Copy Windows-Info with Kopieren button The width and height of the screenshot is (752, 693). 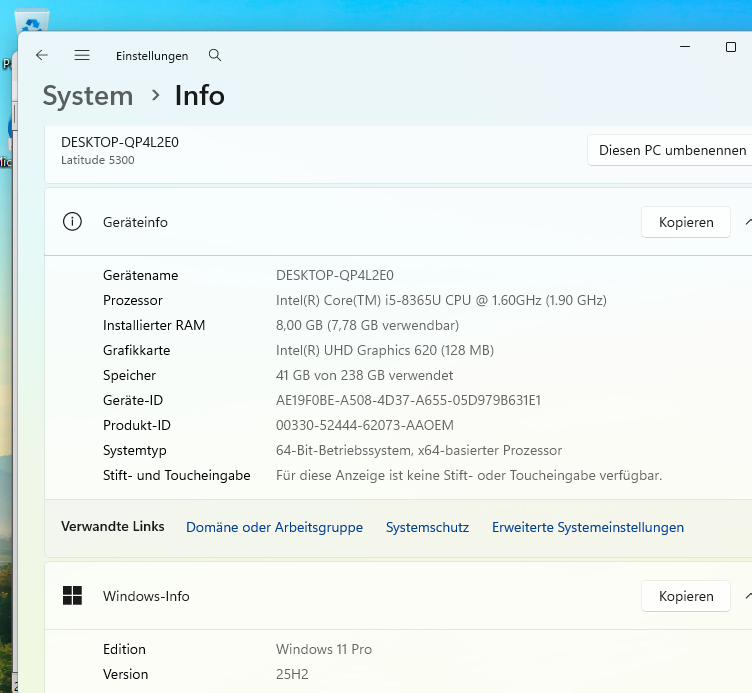[686, 596]
